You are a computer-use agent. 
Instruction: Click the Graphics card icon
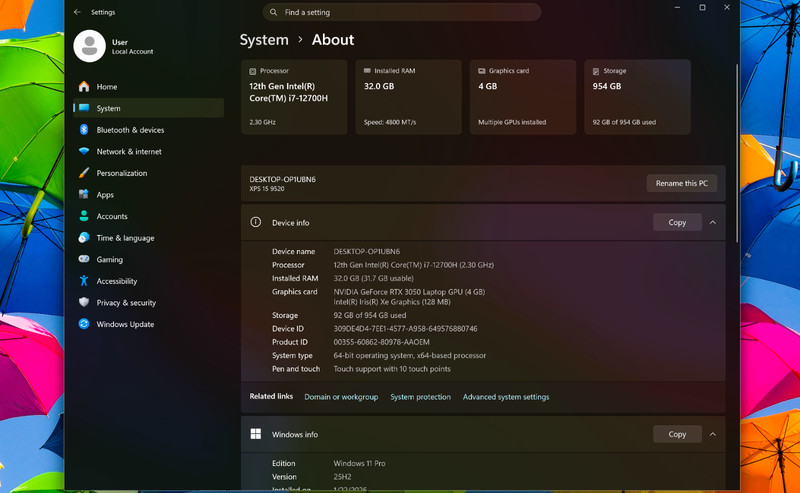(x=482, y=70)
